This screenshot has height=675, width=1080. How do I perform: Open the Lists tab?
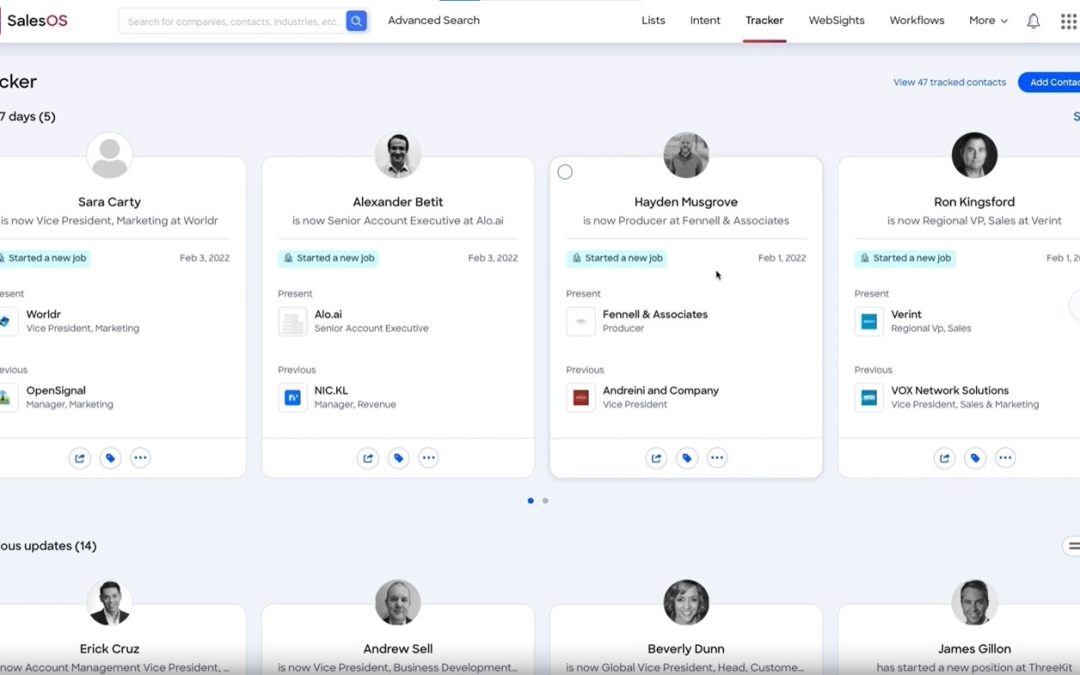tap(653, 21)
